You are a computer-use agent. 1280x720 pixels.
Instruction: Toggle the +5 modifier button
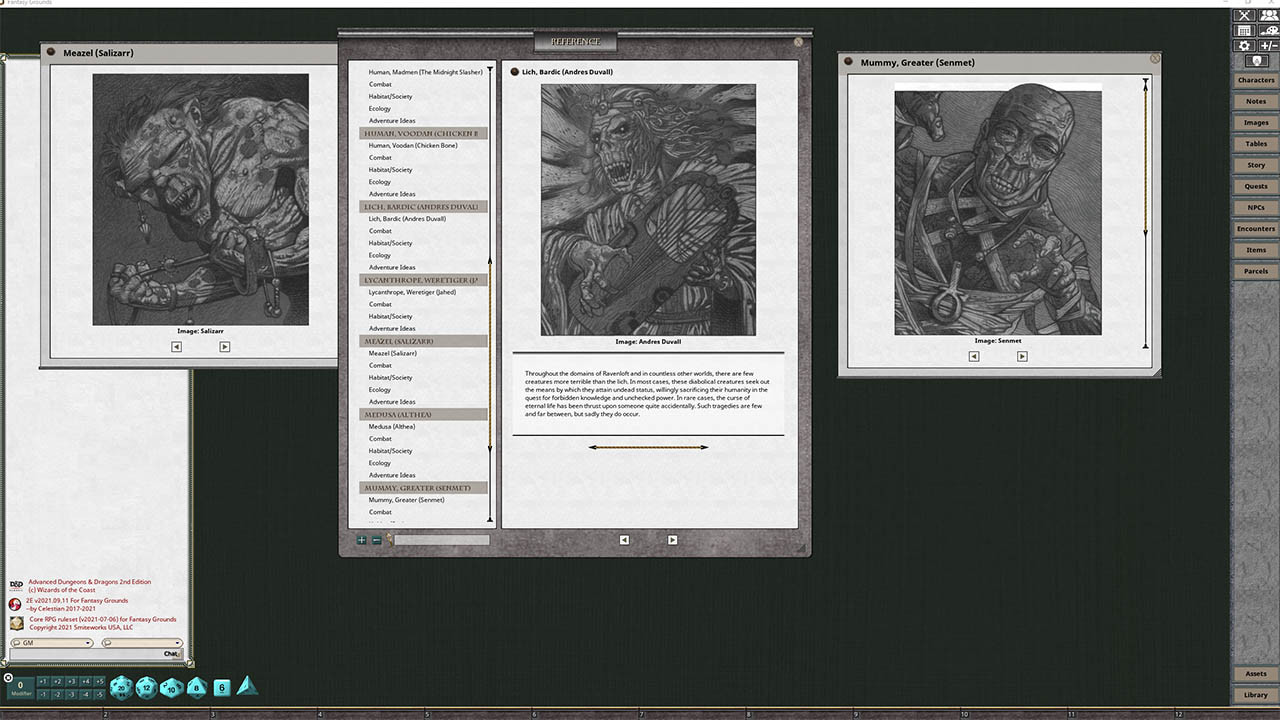pos(99,681)
